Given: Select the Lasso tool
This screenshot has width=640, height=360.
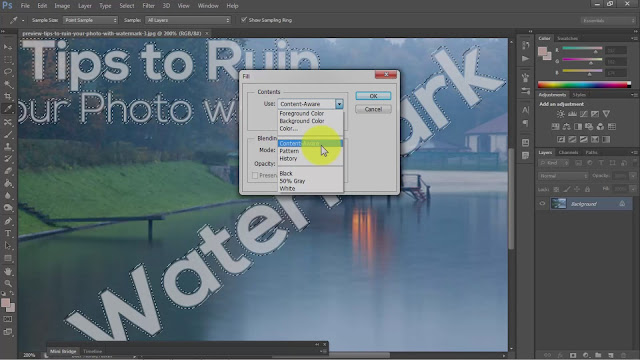Looking at the screenshot, I should pos(8,72).
